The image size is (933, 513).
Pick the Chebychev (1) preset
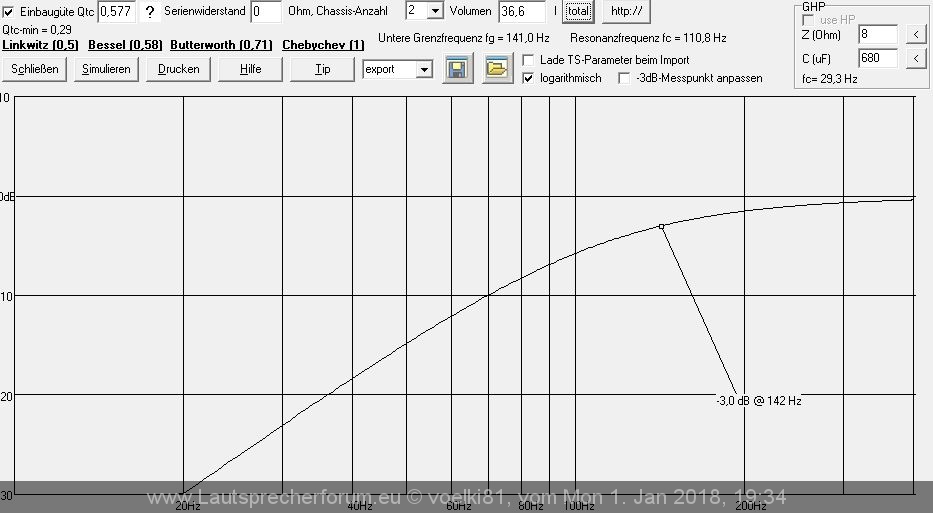pos(323,45)
